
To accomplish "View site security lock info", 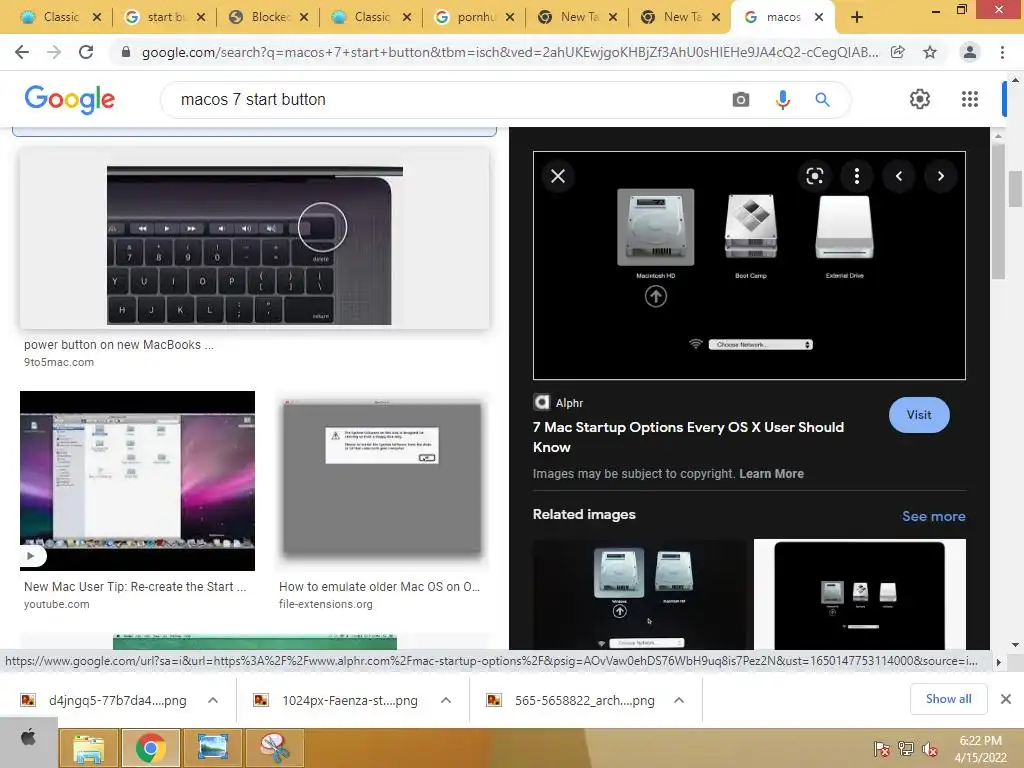I will click(x=126, y=52).
